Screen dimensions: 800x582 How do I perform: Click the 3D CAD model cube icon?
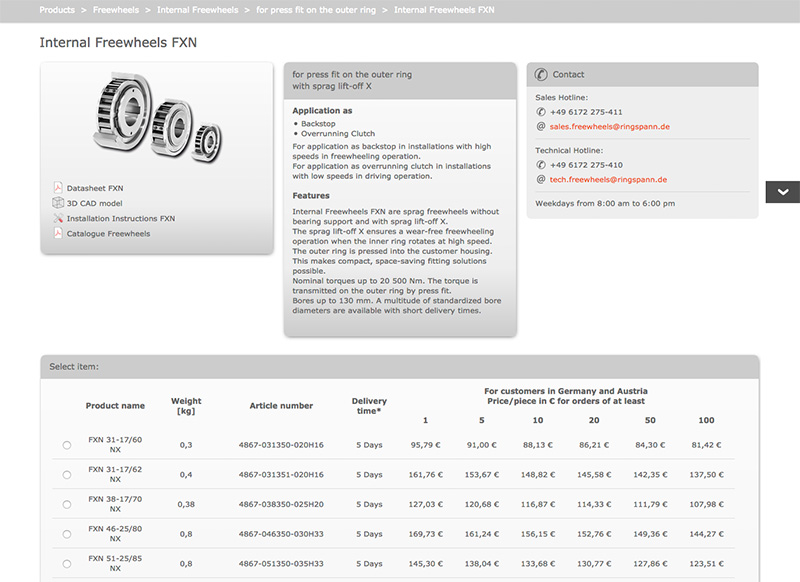coord(58,203)
